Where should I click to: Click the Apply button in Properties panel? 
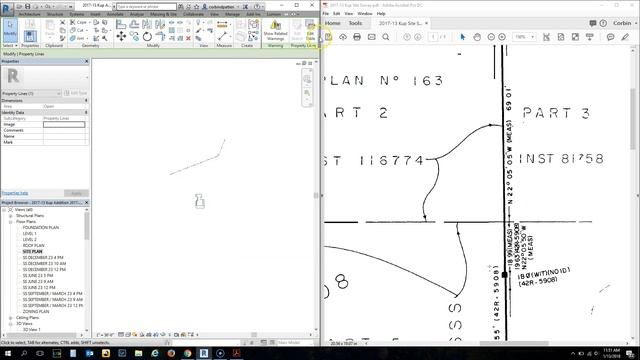tap(76, 193)
